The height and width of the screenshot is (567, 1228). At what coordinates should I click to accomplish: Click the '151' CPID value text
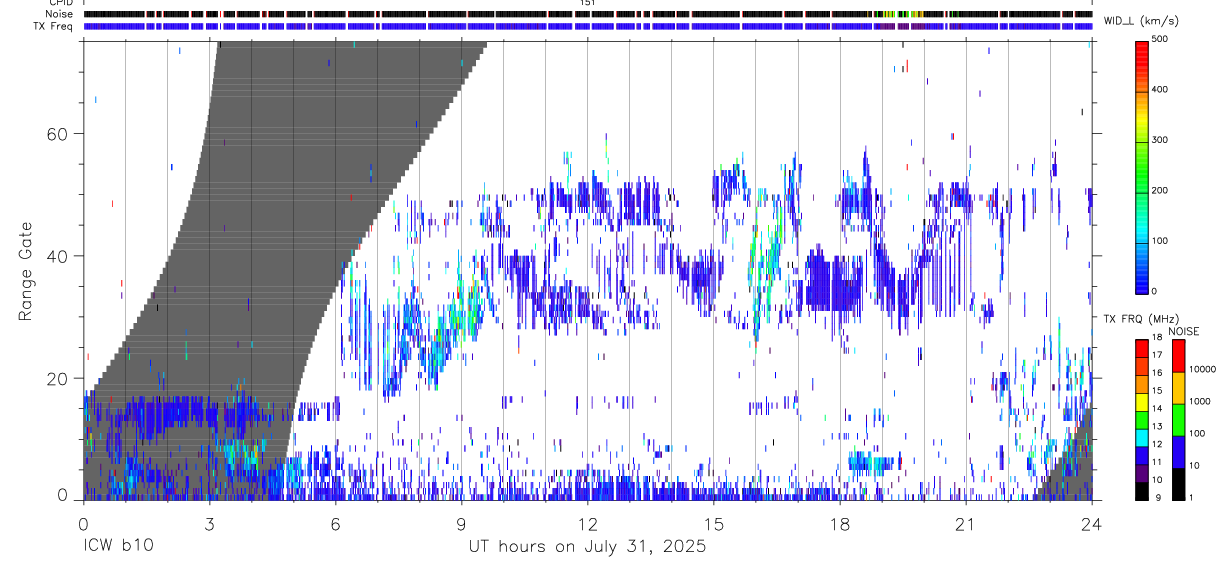pos(588,3)
